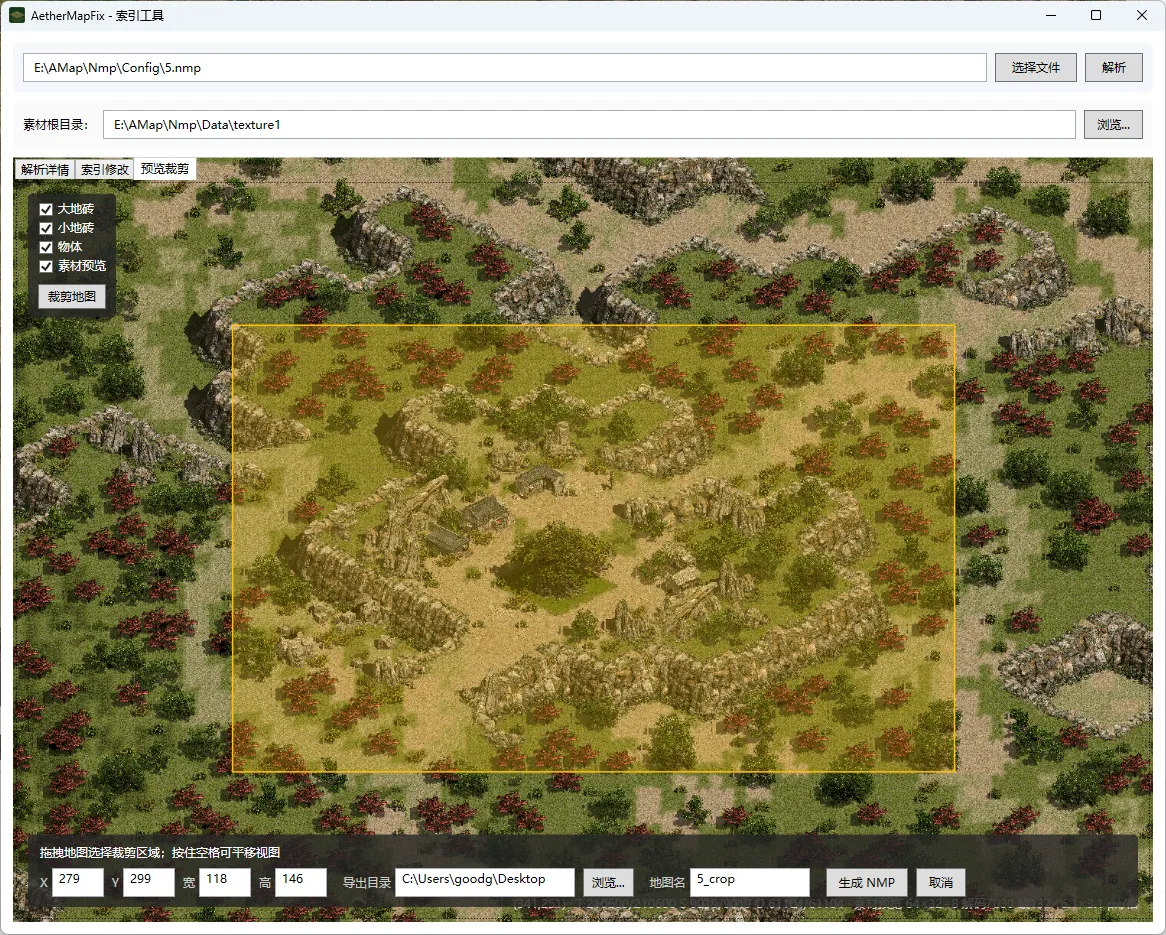Disable the 素材预览 checkbox

point(46,266)
